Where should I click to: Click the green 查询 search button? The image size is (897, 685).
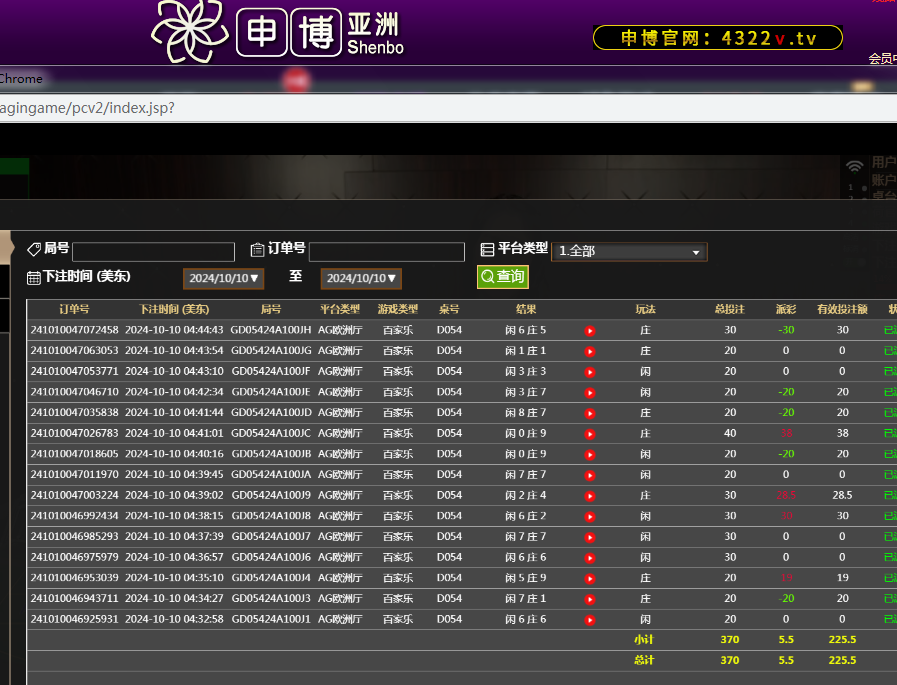(502, 277)
